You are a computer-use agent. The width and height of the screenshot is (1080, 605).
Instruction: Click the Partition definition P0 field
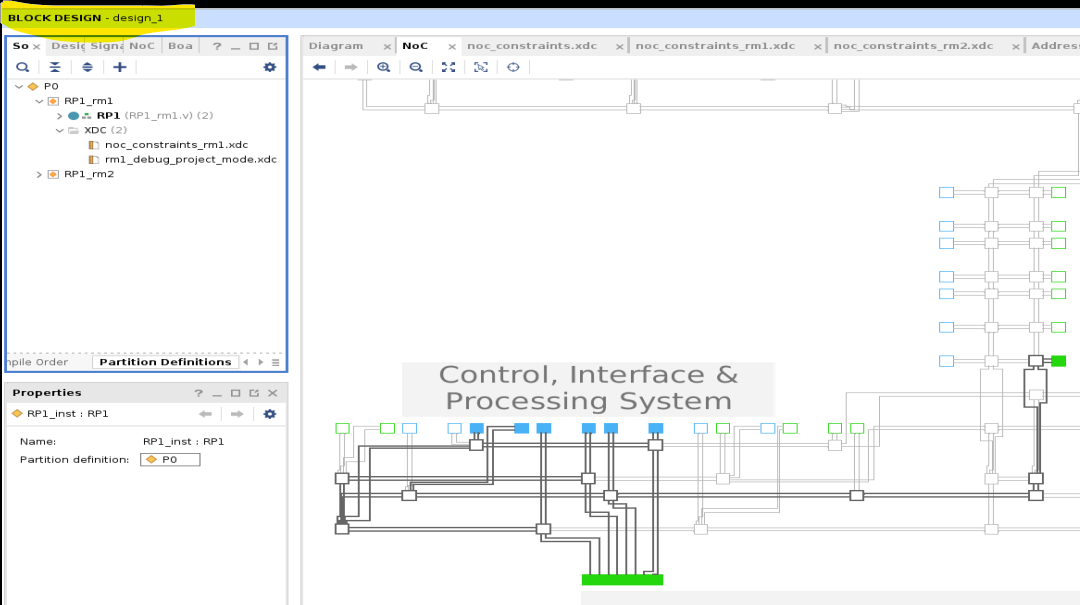click(170, 460)
